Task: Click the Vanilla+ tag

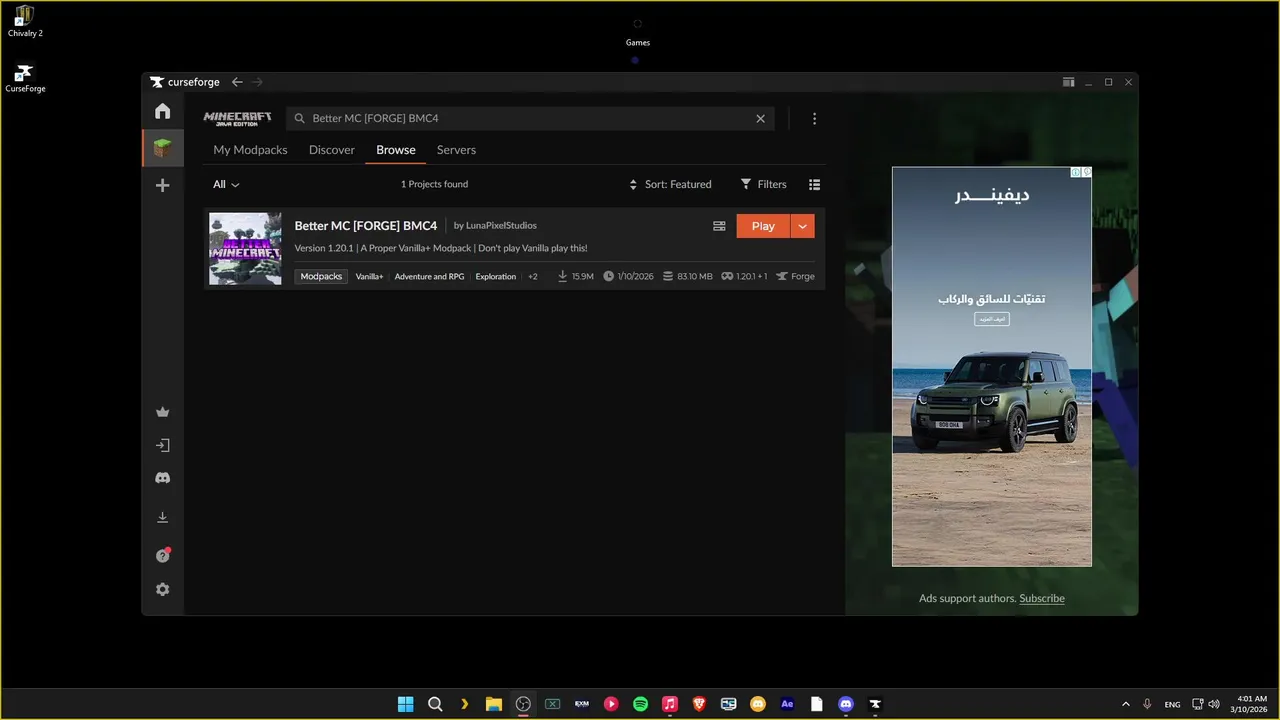Action: pos(369,276)
